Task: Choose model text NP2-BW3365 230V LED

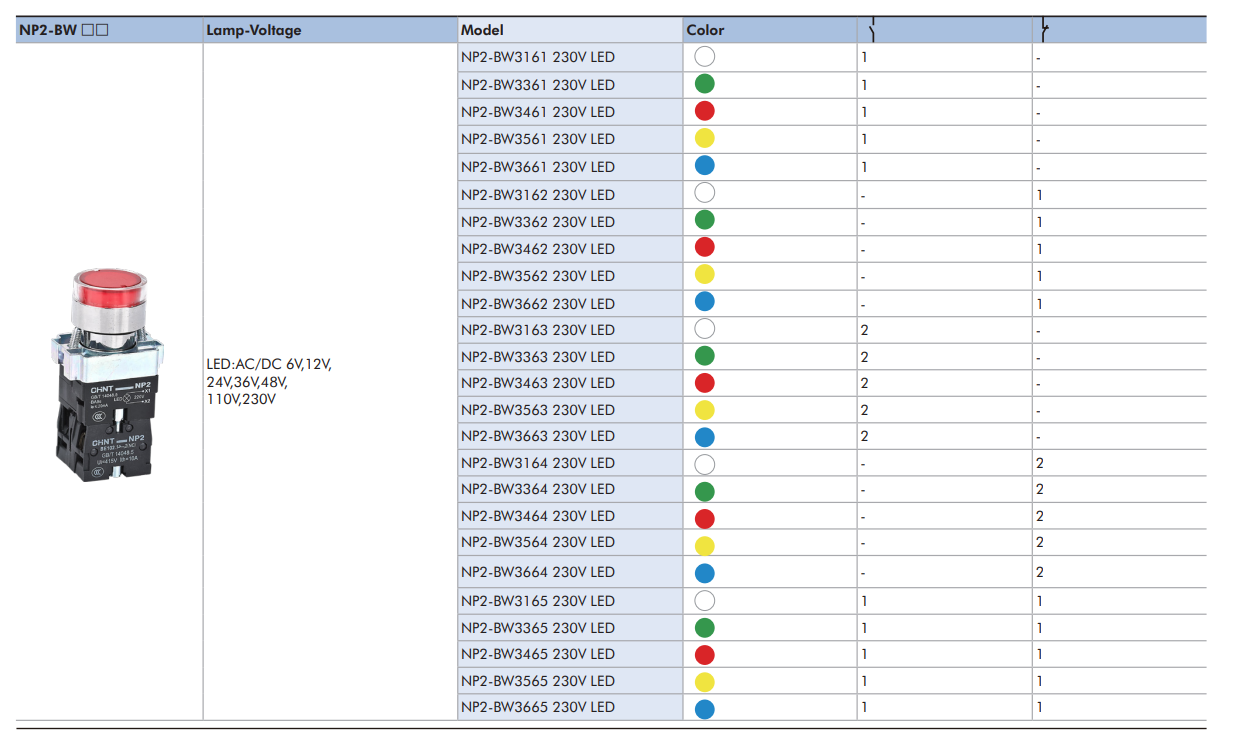Action: [x=538, y=628]
